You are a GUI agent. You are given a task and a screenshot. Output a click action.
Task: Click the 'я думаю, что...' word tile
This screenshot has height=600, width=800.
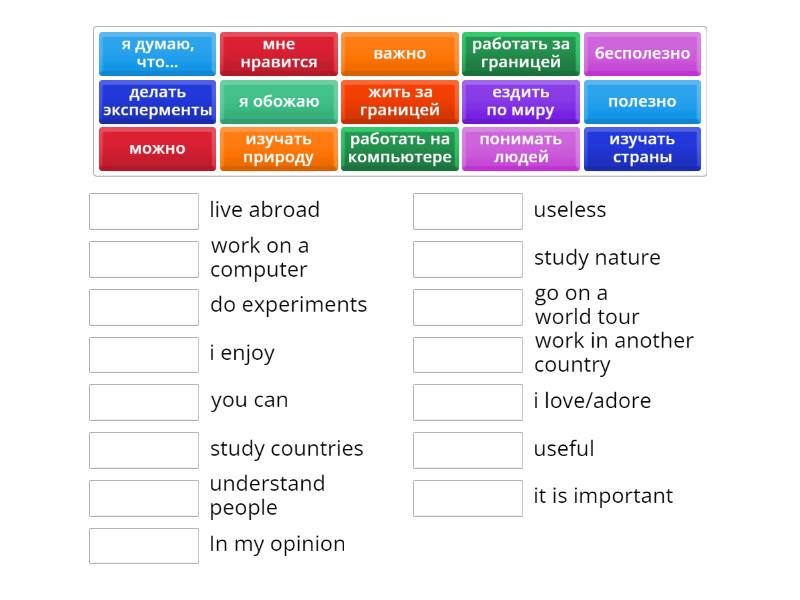157,54
